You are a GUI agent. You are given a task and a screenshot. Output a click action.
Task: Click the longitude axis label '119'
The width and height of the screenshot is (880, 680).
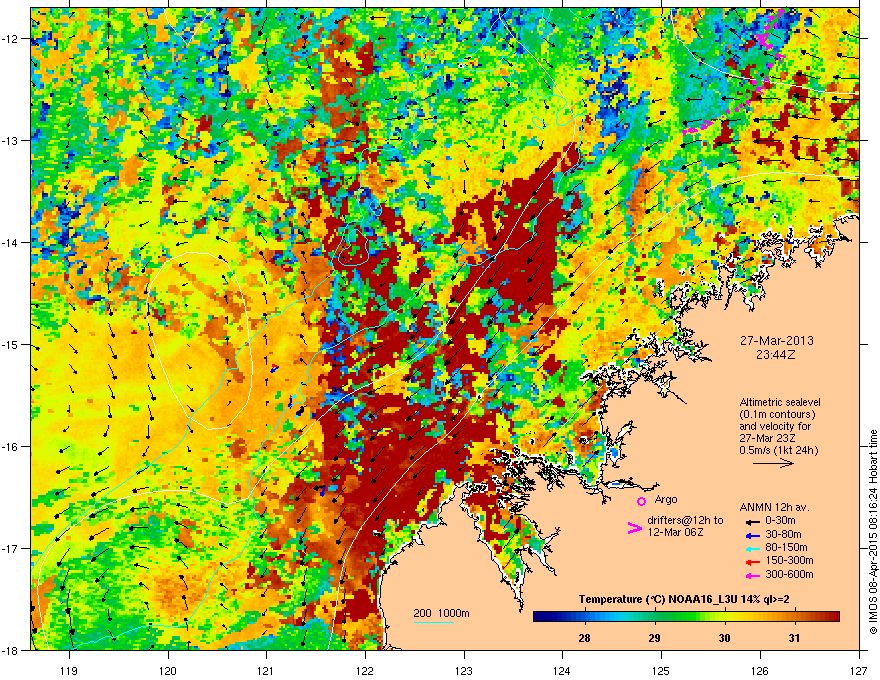[x=69, y=670]
